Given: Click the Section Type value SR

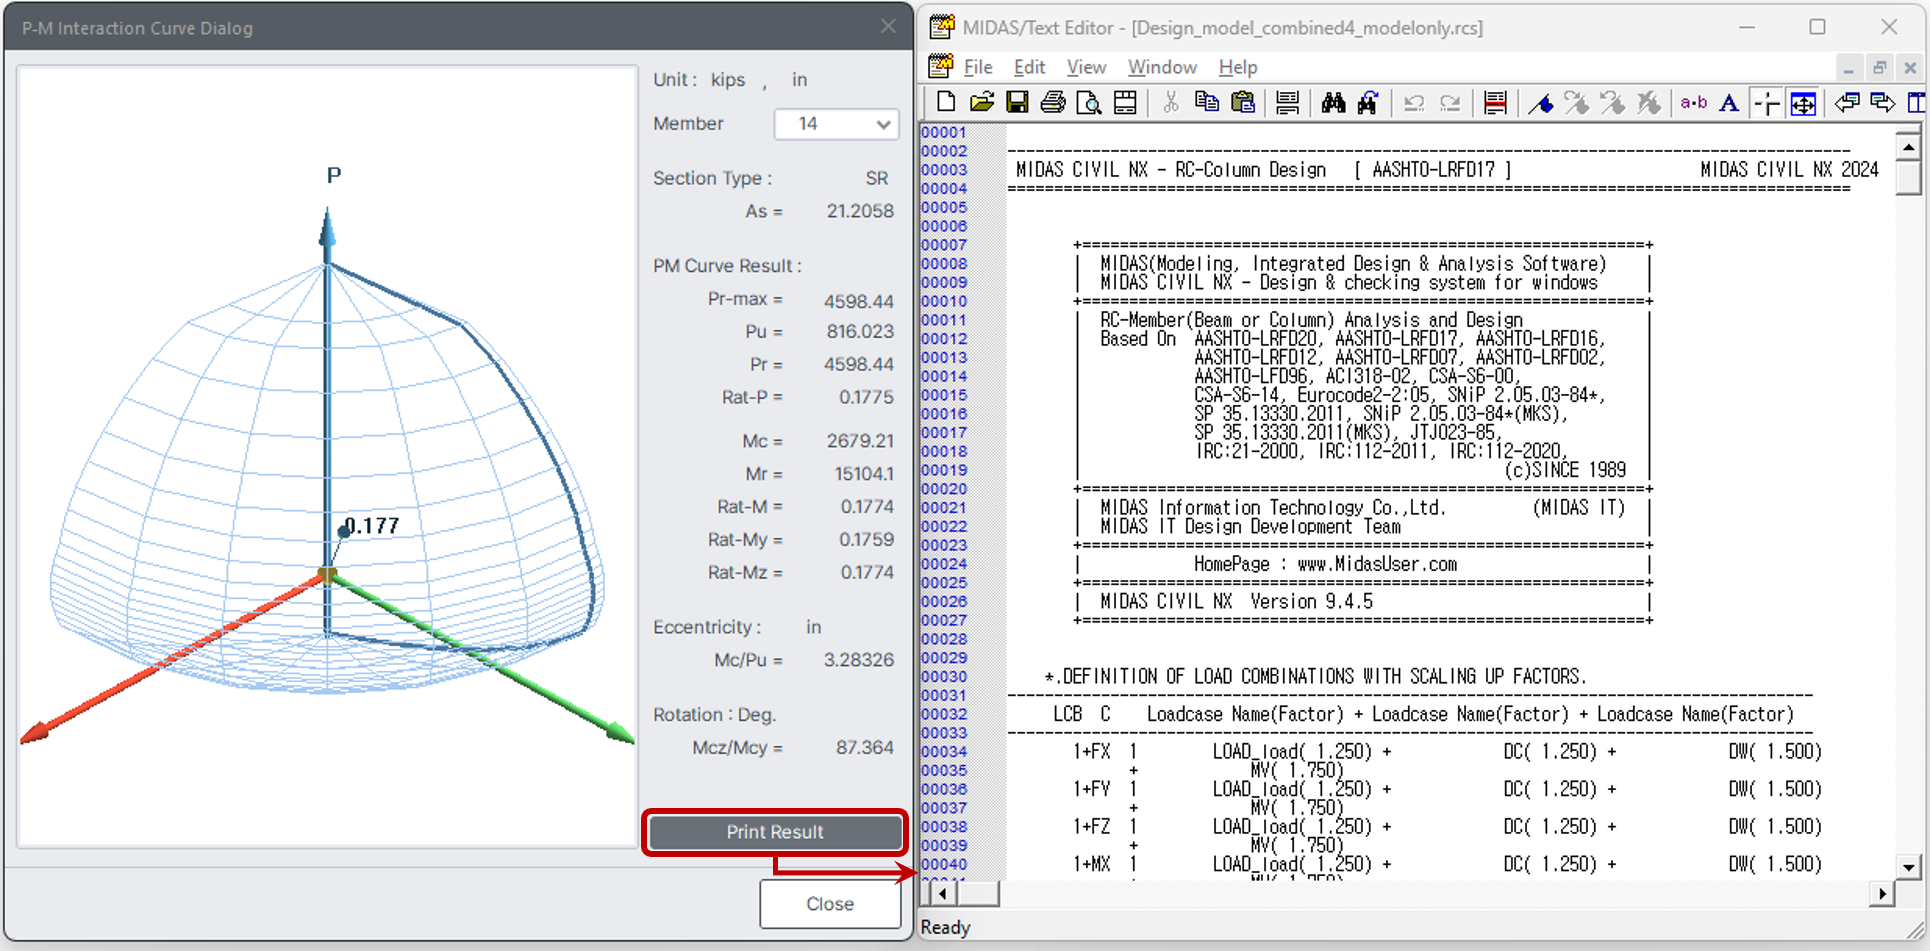Looking at the screenshot, I should [x=877, y=179].
